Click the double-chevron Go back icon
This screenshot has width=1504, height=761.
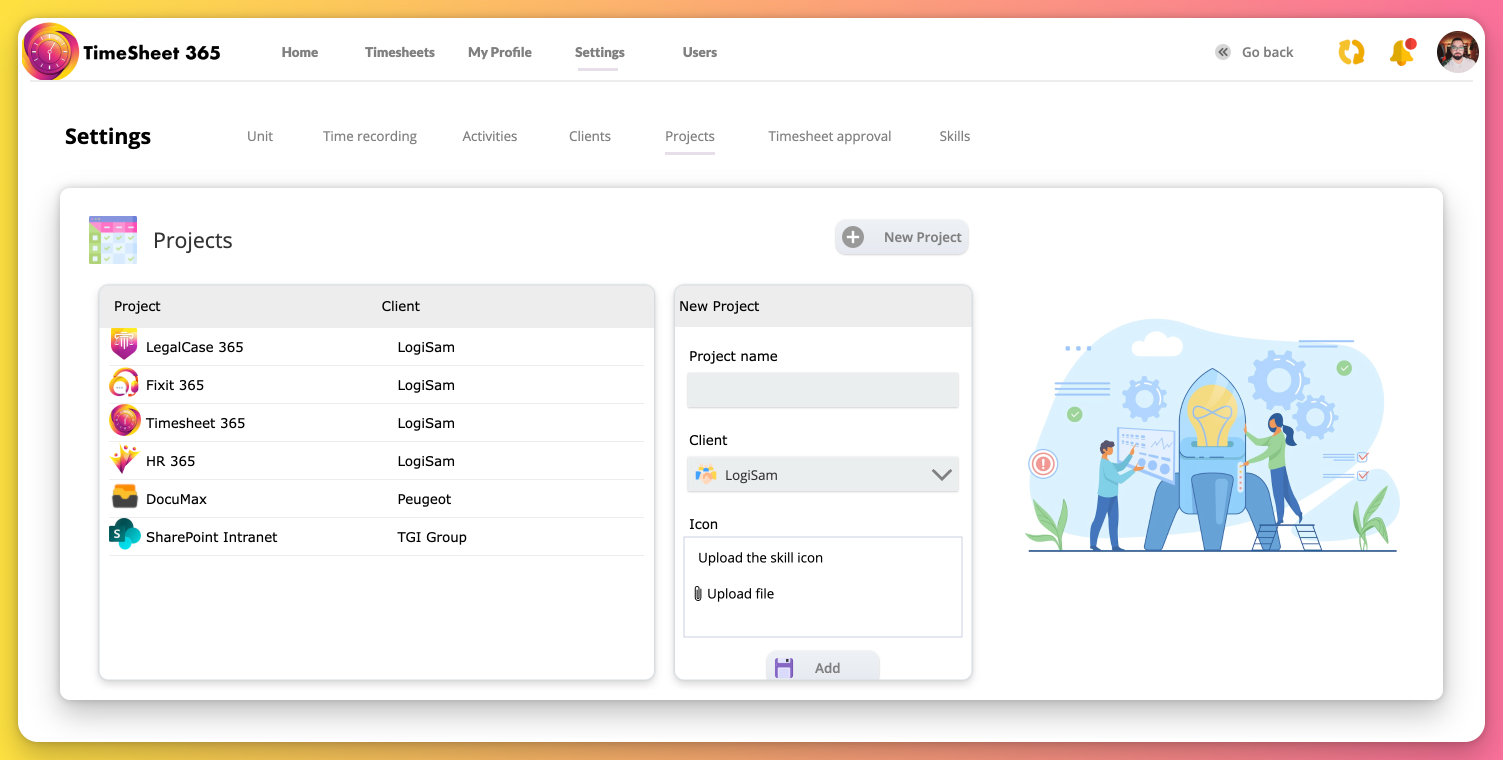(x=1222, y=52)
